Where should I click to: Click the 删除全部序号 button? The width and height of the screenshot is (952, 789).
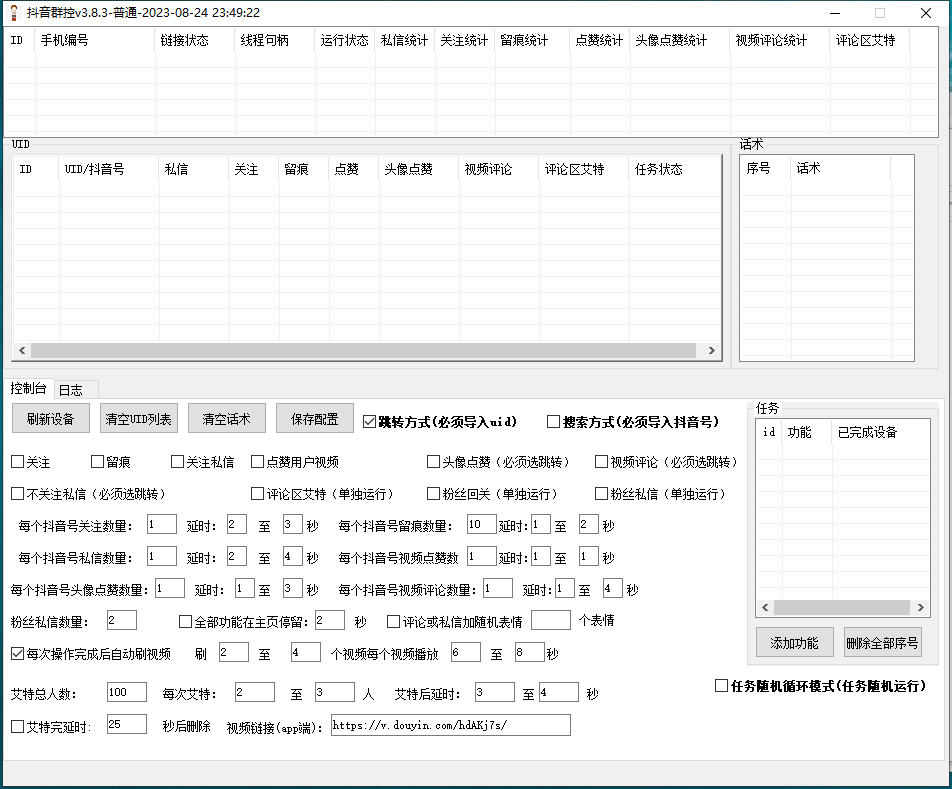click(881, 643)
